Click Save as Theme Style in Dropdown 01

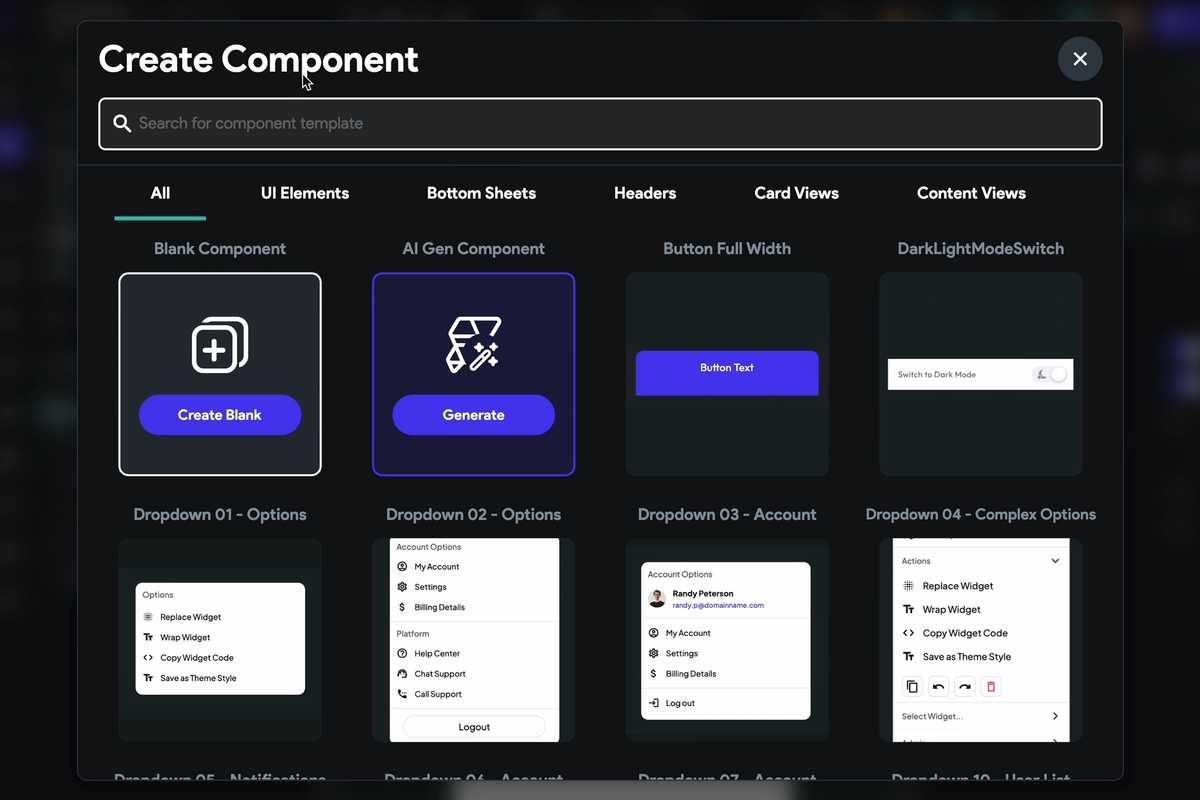(x=198, y=678)
